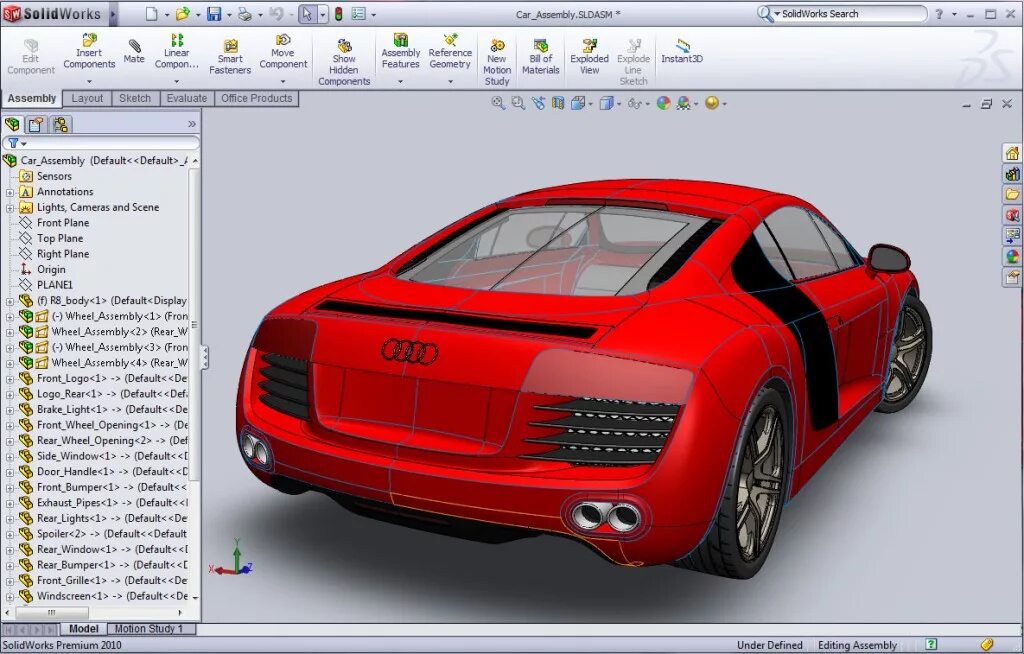Select the Mate tool
Viewport: 1024px width, 654px height.
[134, 51]
